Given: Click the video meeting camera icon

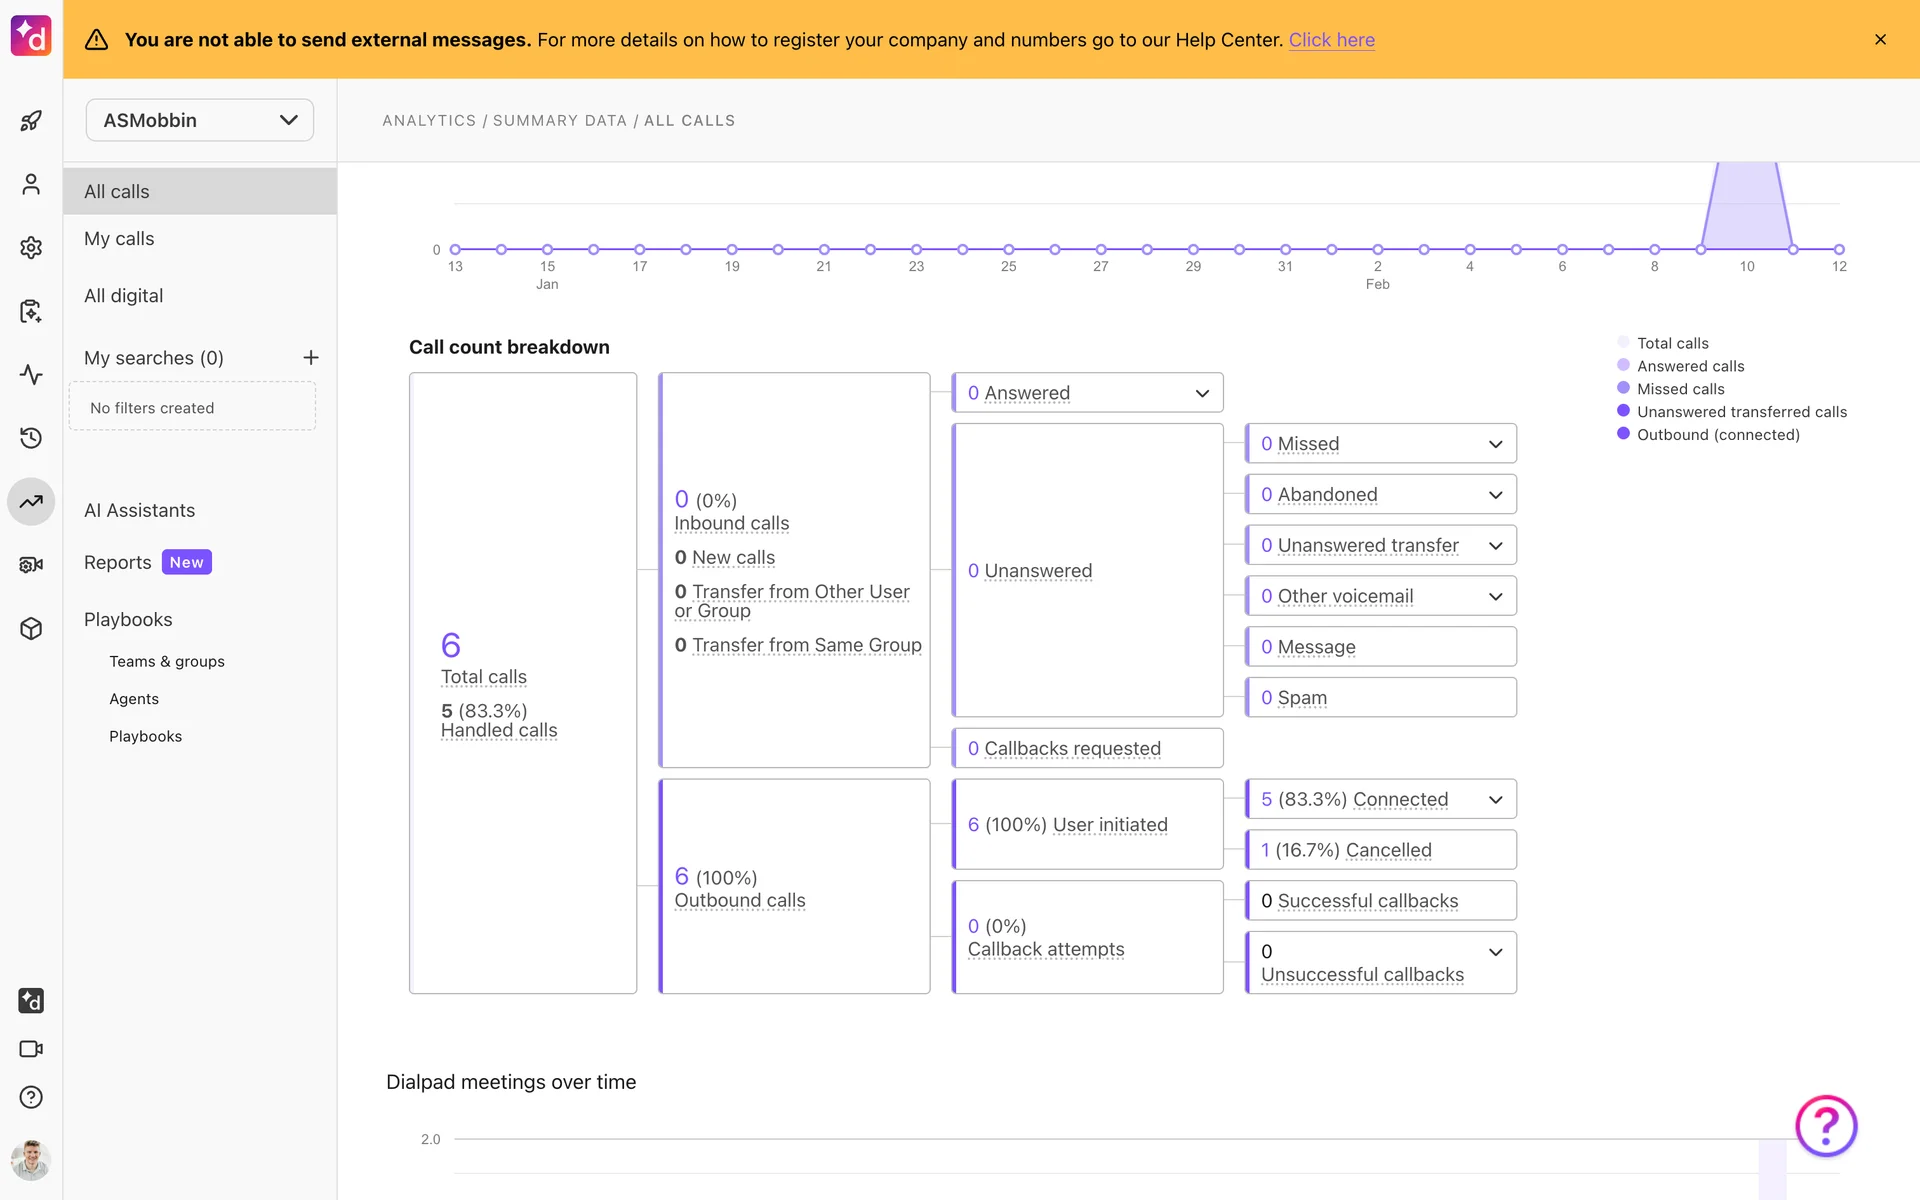Looking at the screenshot, I should point(31,1049).
